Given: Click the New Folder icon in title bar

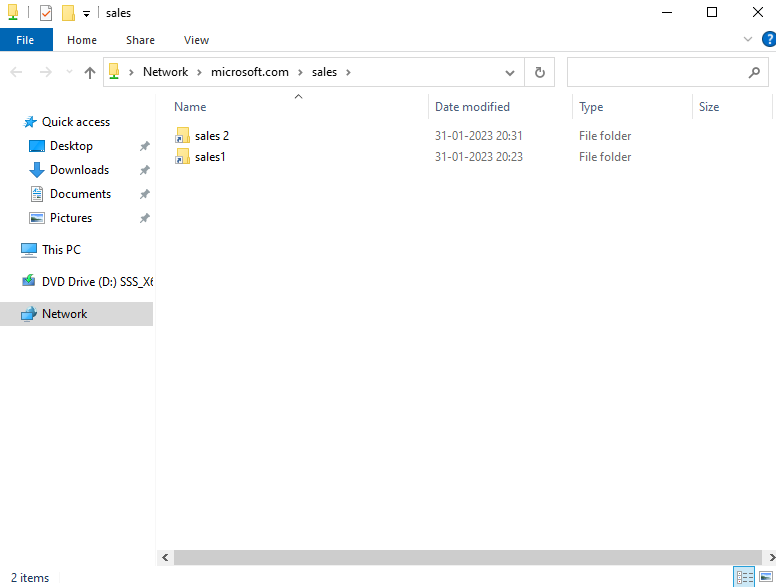Looking at the screenshot, I should pos(68,13).
